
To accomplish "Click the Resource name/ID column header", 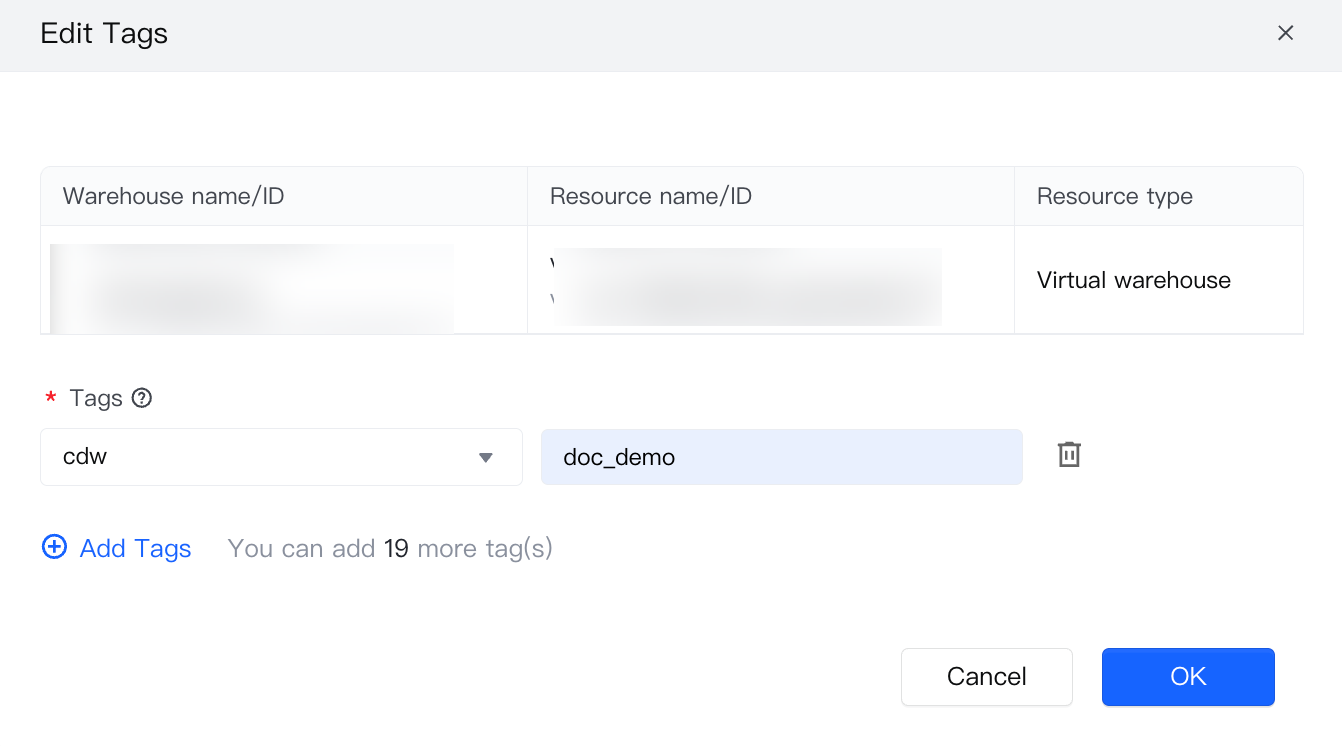I will 650,196.
